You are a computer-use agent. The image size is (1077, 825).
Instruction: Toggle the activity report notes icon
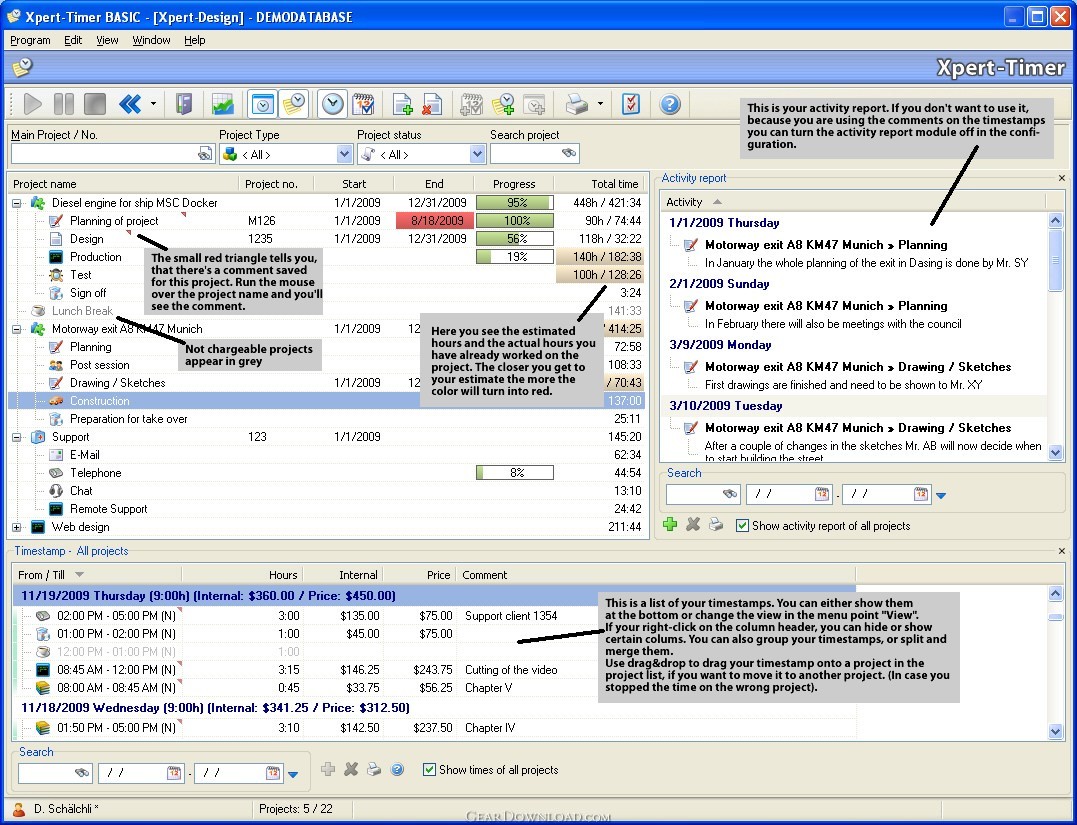click(293, 104)
